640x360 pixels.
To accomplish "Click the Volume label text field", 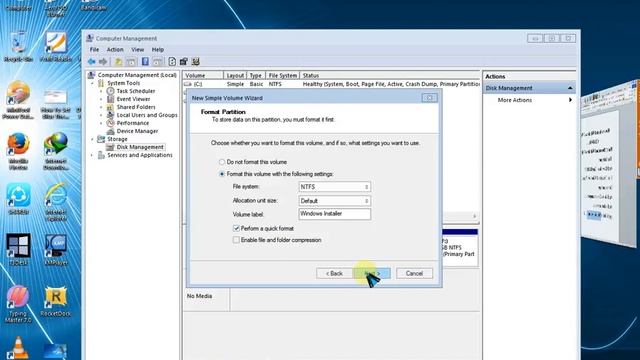I will (335, 214).
